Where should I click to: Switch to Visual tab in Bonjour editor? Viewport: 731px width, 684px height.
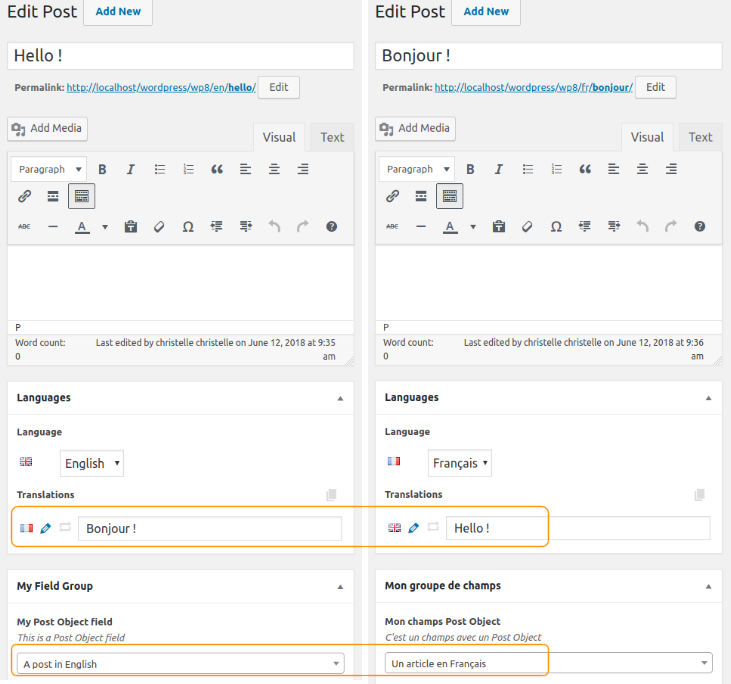coord(647,137)
